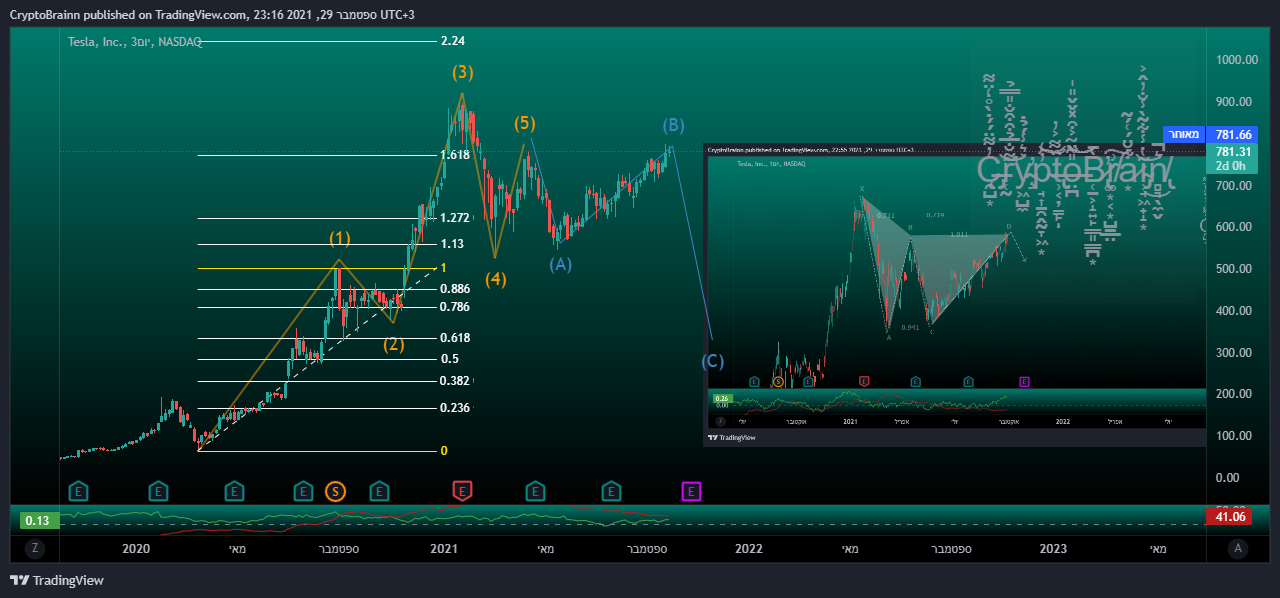Click the purple E marker inside the inset chart
Viewport: 1280px width, 598px height.
[x=1024, y=381]
